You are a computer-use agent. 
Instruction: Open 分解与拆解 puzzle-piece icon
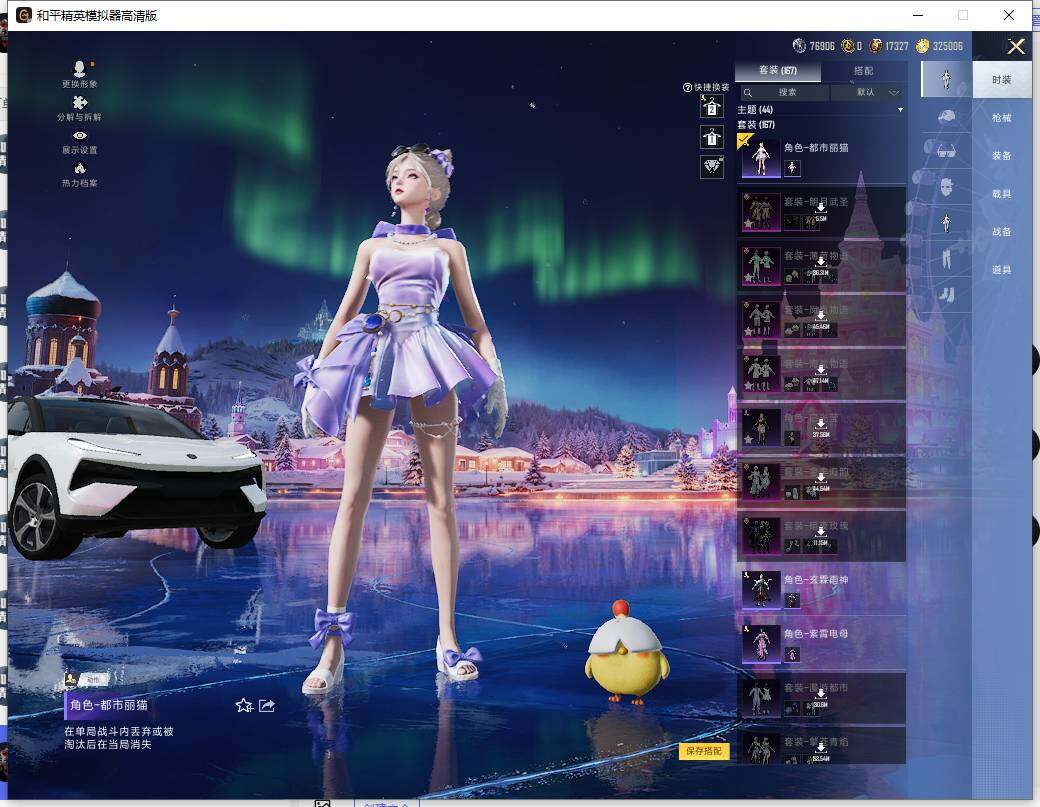[80, 103]
